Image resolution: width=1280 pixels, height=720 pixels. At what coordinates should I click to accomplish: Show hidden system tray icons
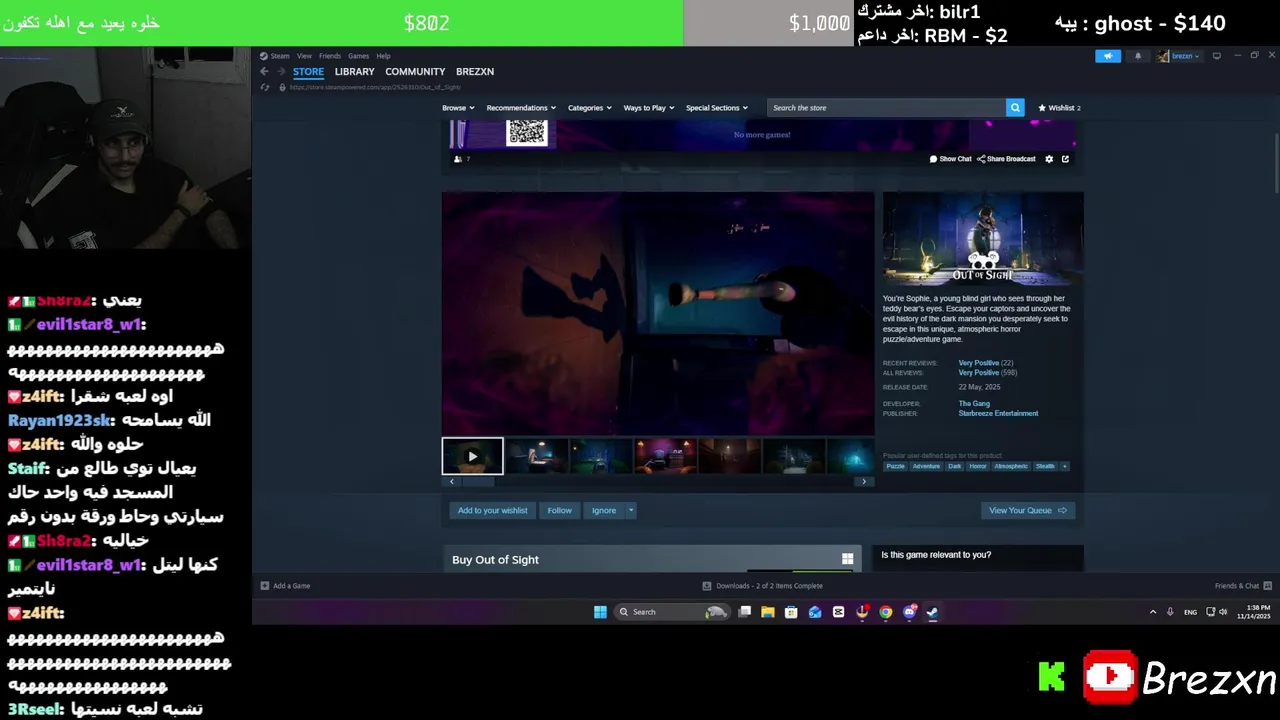[1153, 612]
